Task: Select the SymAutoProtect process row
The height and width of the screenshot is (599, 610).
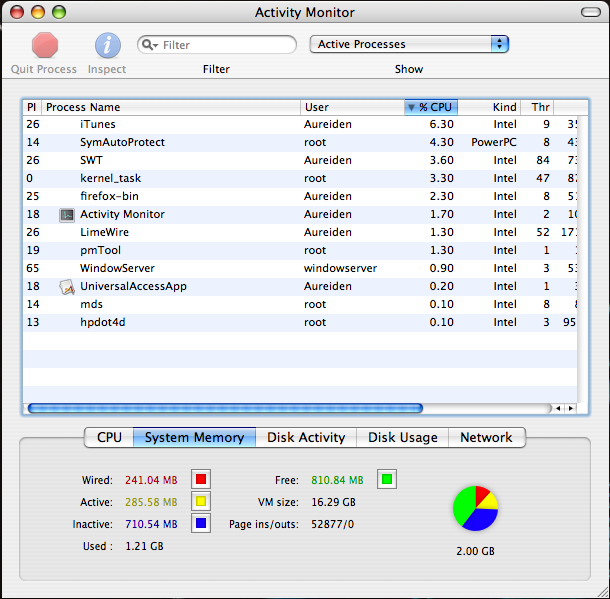Action: click(x=300, y=142)
